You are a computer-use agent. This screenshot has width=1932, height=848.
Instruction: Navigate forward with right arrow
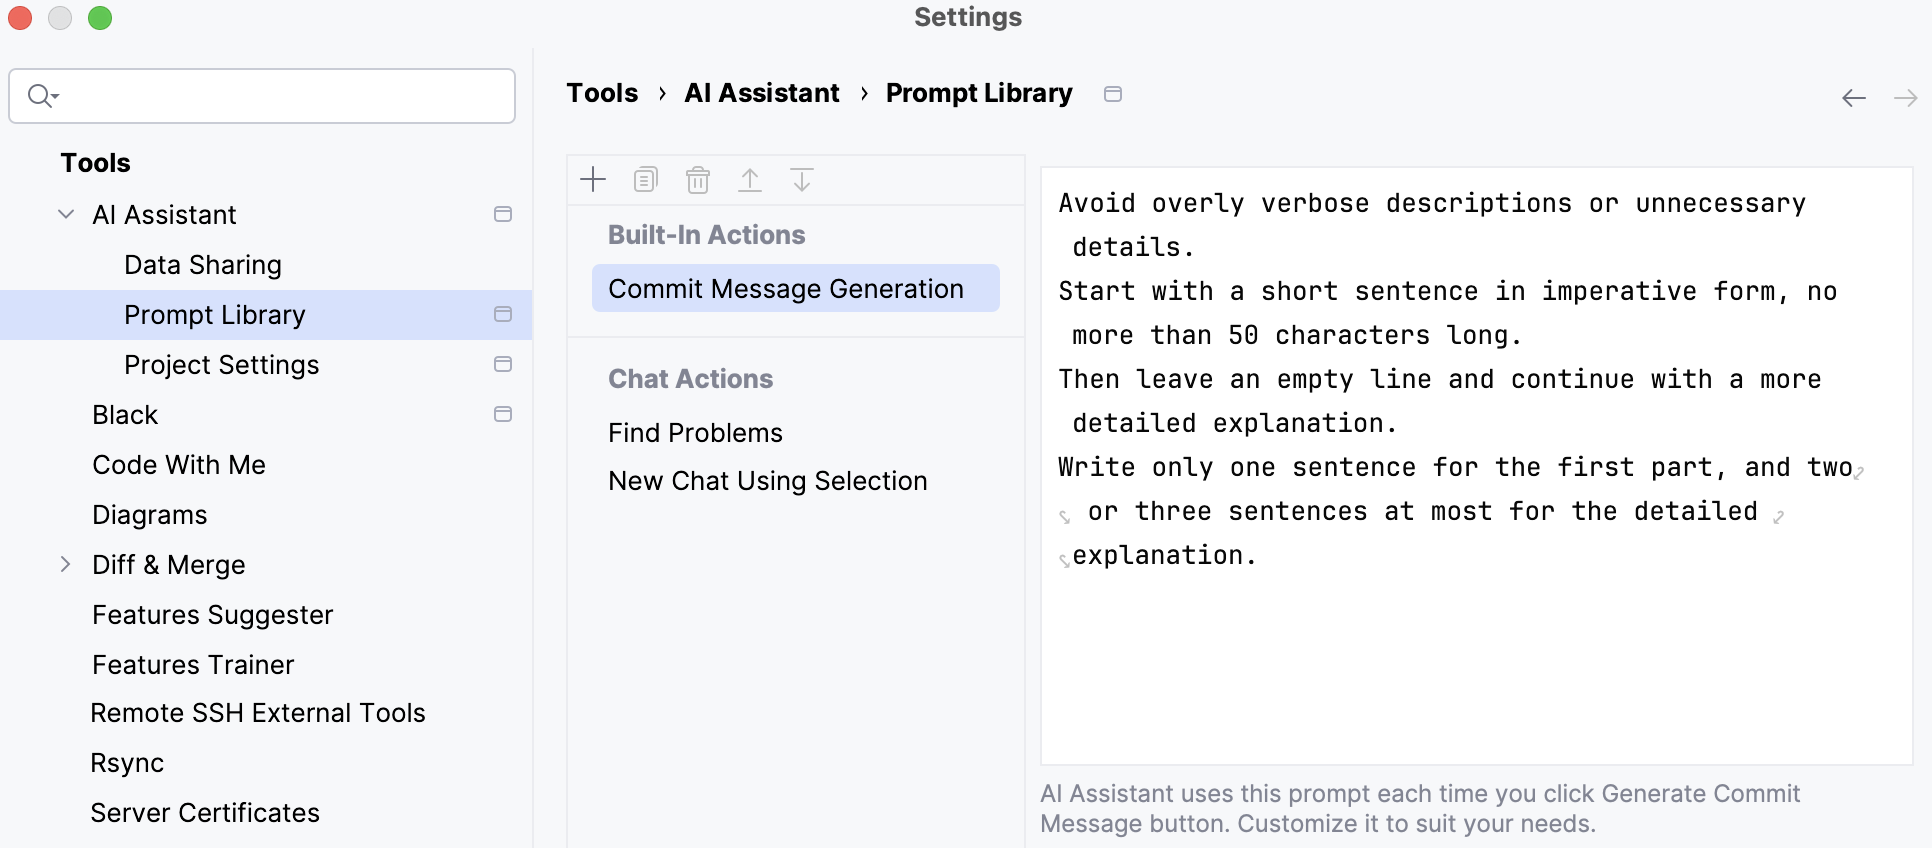point(1905,97)
